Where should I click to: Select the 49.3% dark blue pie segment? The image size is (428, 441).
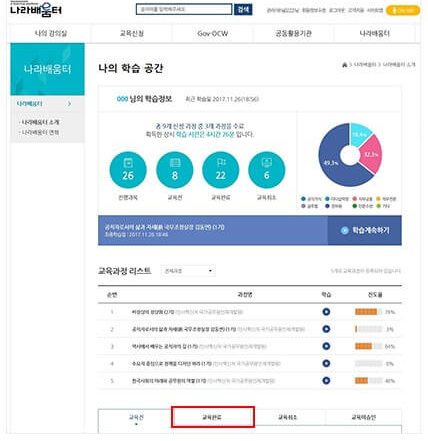coord(332,163)
